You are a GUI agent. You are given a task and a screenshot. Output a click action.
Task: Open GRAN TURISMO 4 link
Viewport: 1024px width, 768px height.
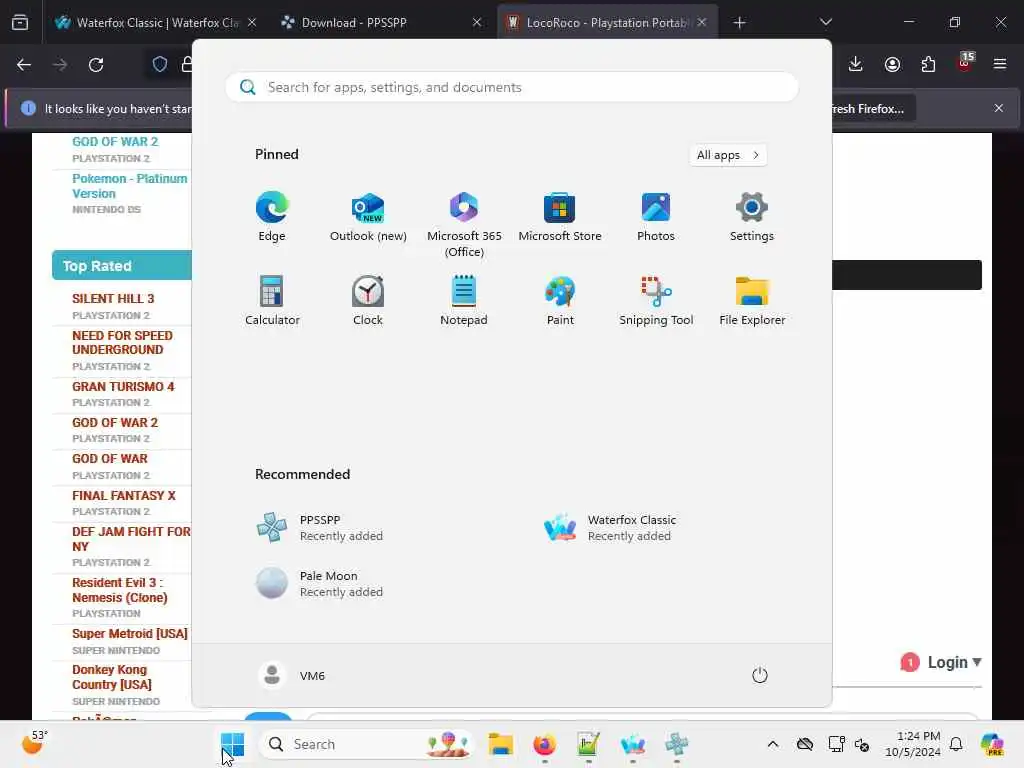click(123, 386)
